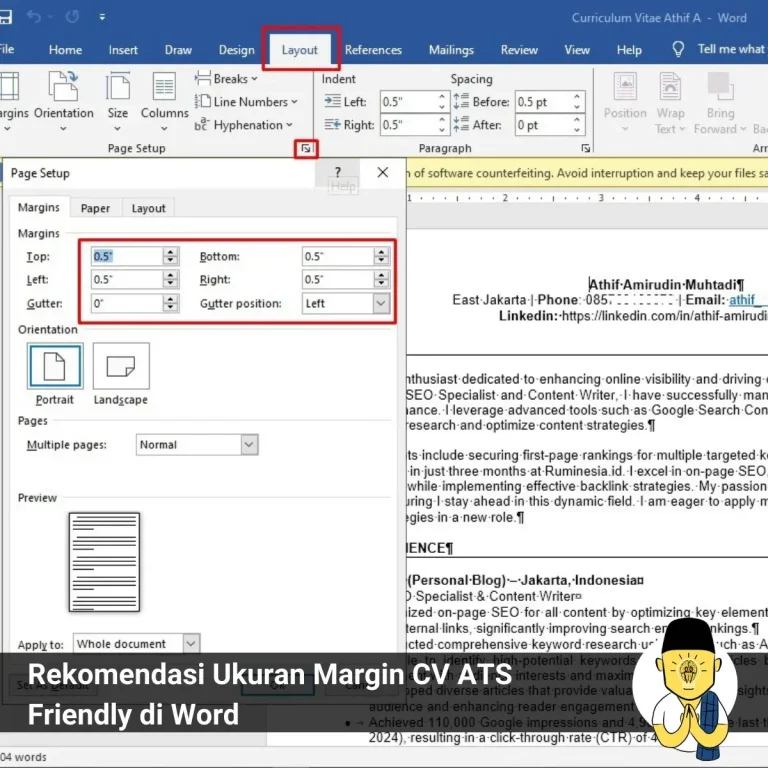
Task: Adjust Top margin spinner
Action: (x=170, y=256)
